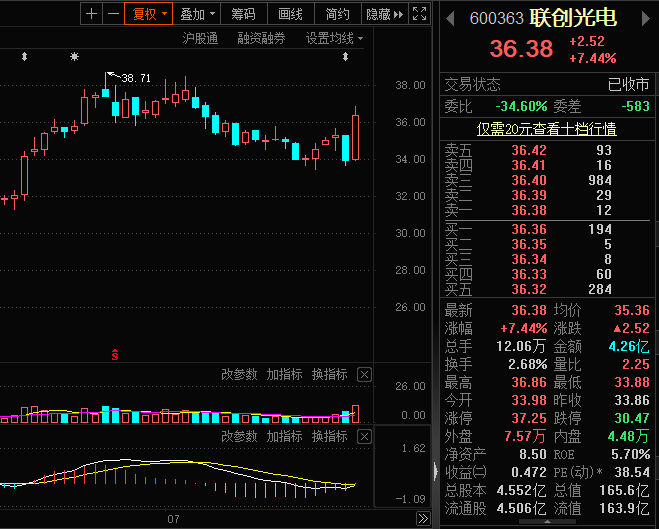Click the 均价 value 35.36

[632, 310]
